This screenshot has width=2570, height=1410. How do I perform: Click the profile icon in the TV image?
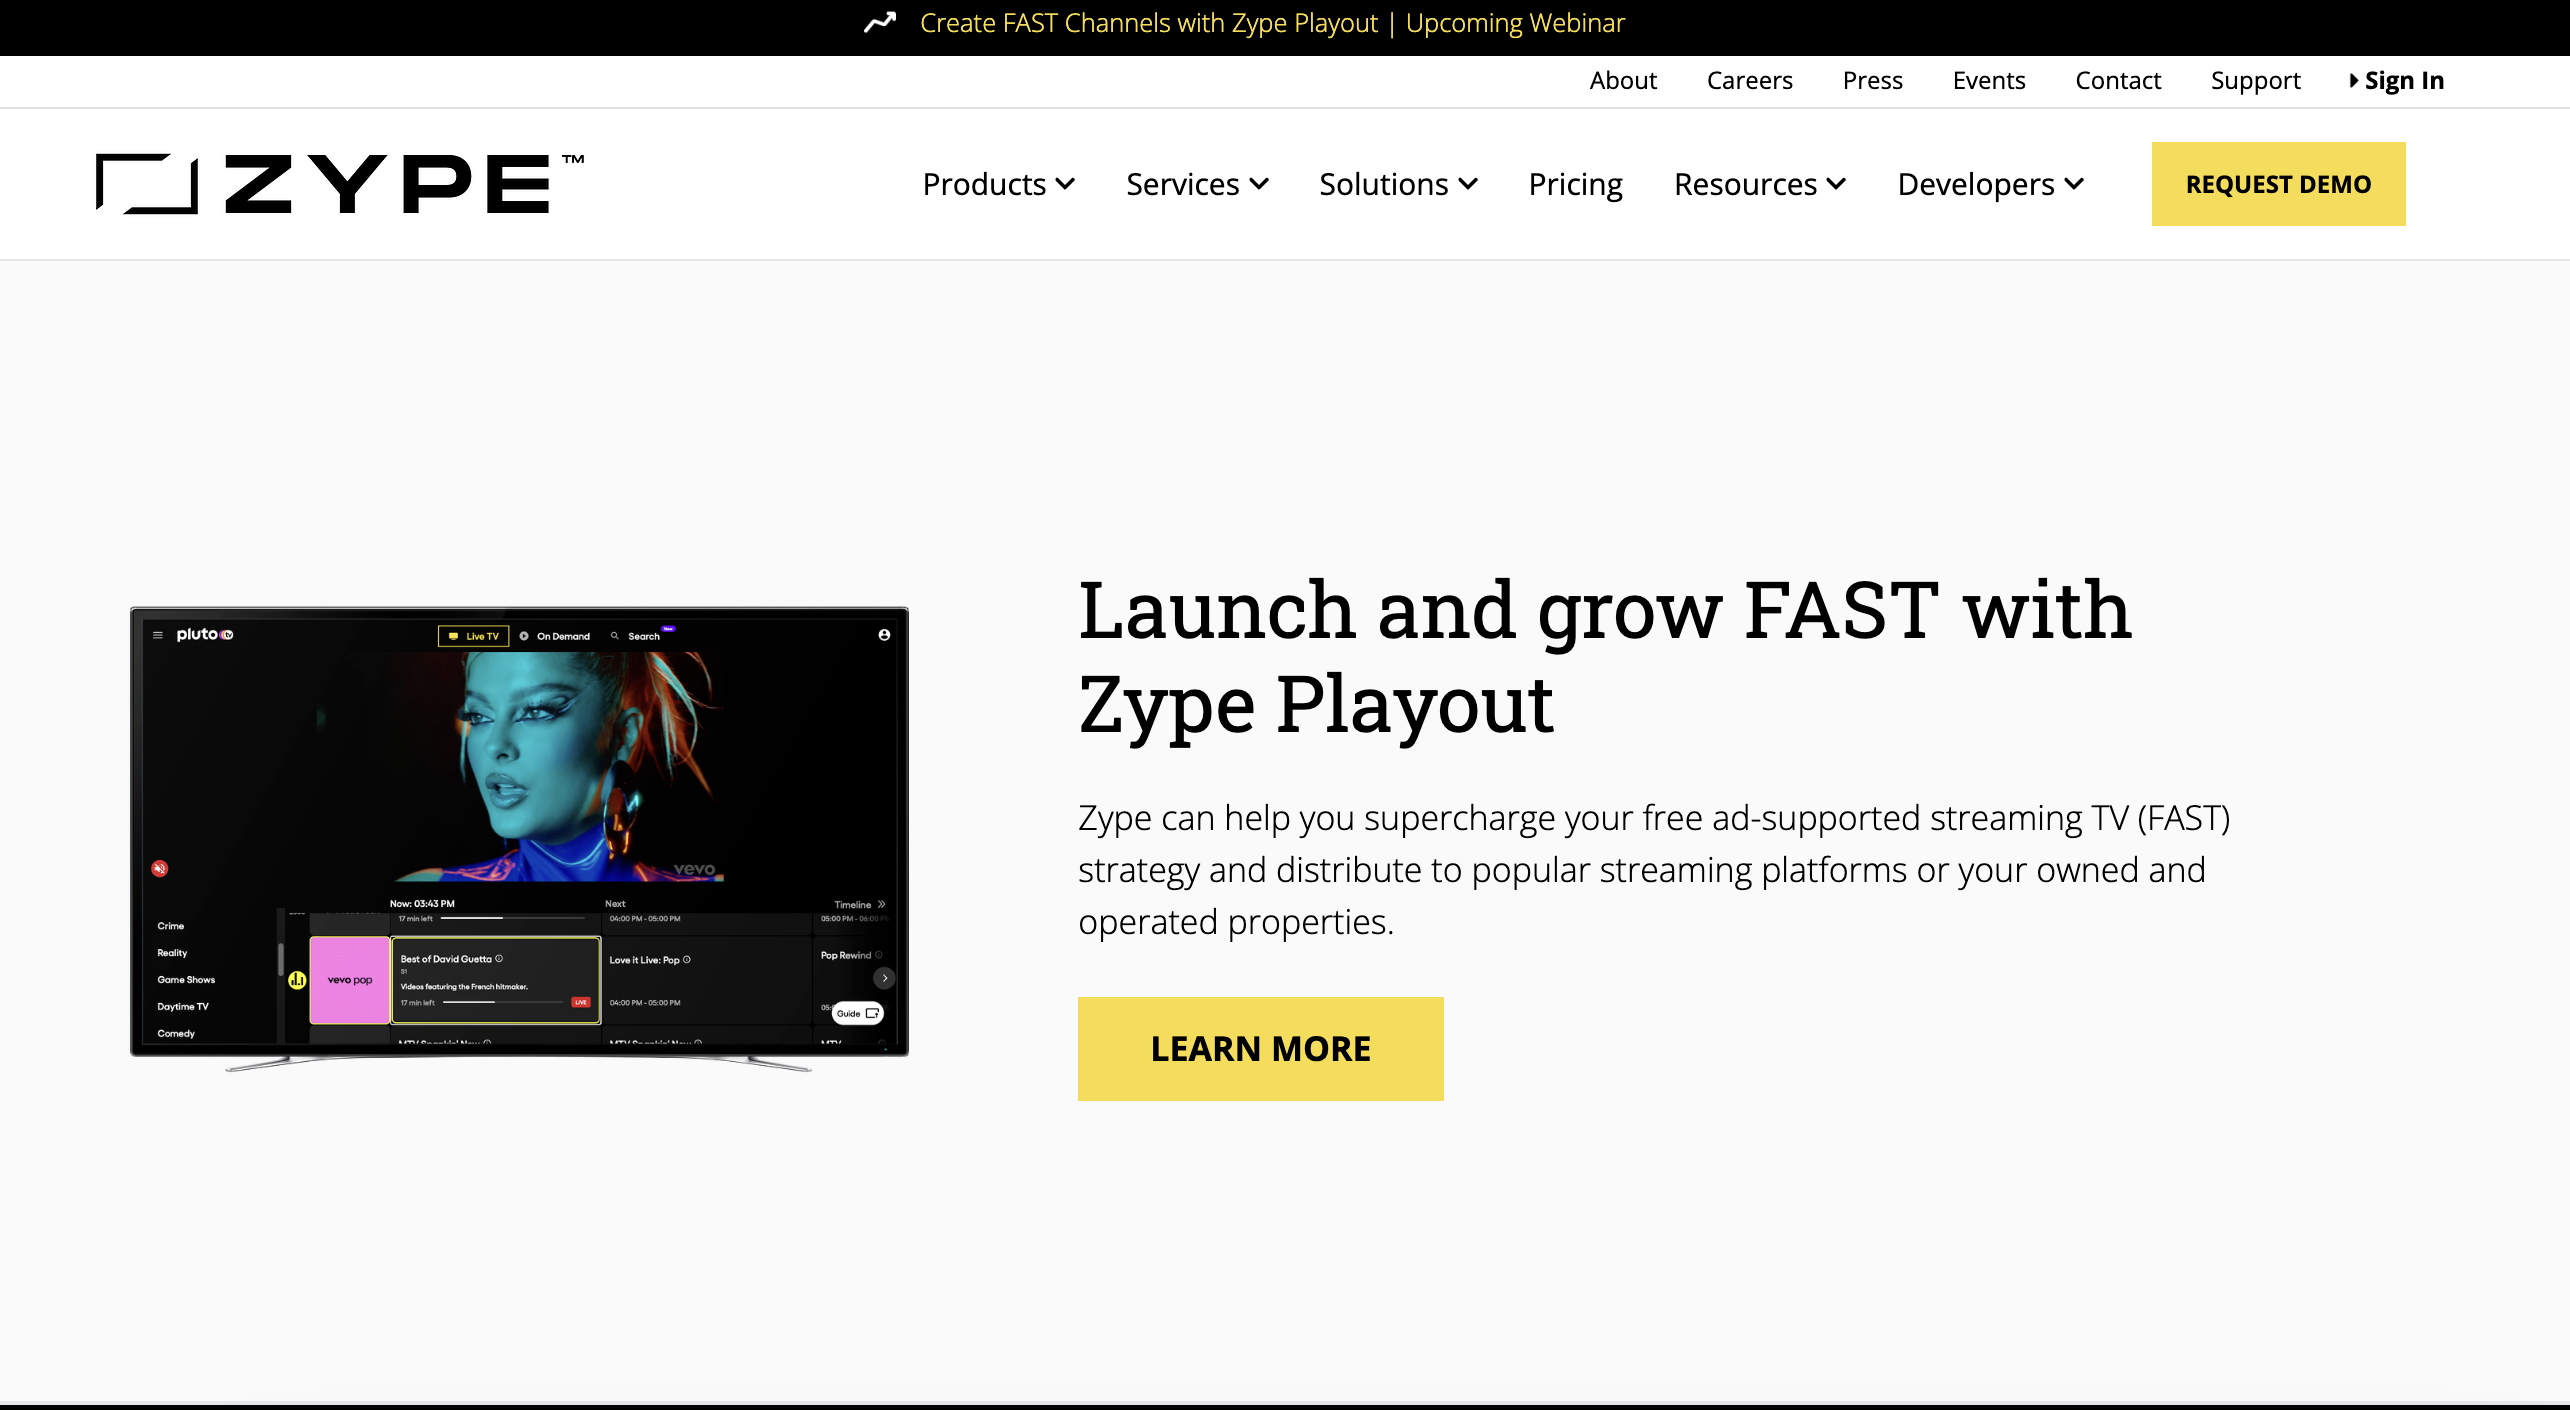tap(884, 635)
